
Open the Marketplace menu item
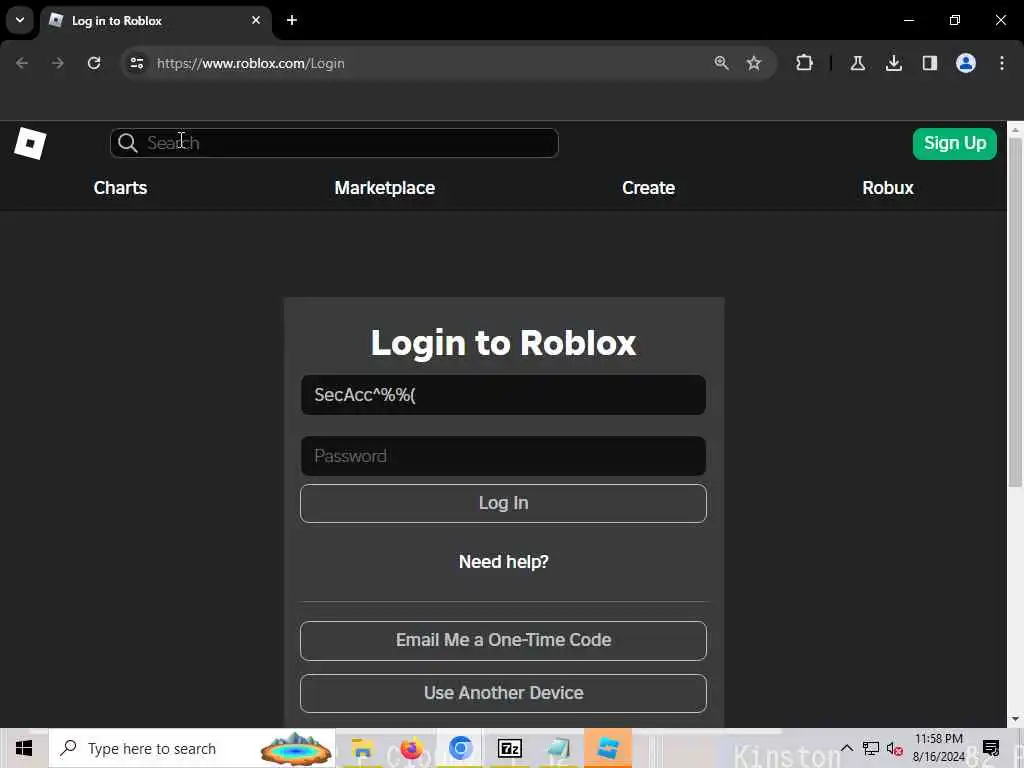385,188
